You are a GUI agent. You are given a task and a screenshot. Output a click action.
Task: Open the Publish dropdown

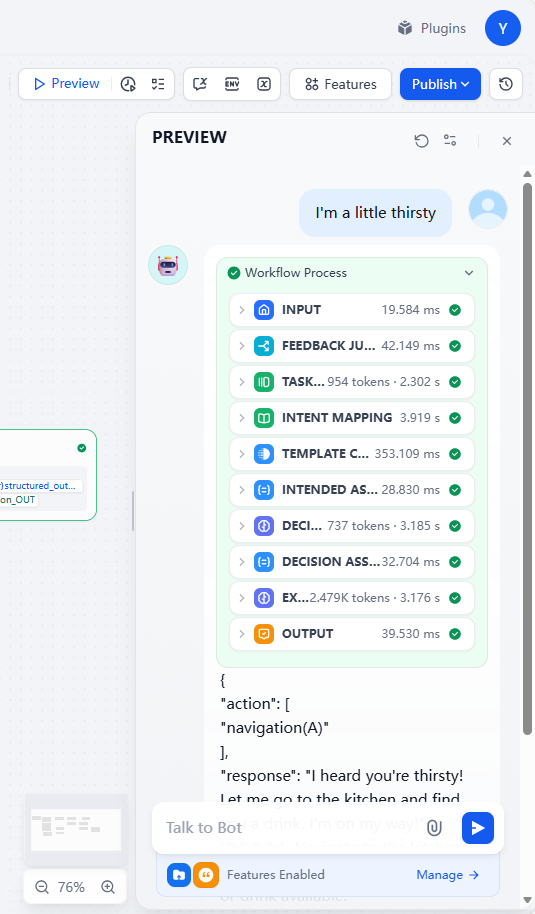coord(440,85)
